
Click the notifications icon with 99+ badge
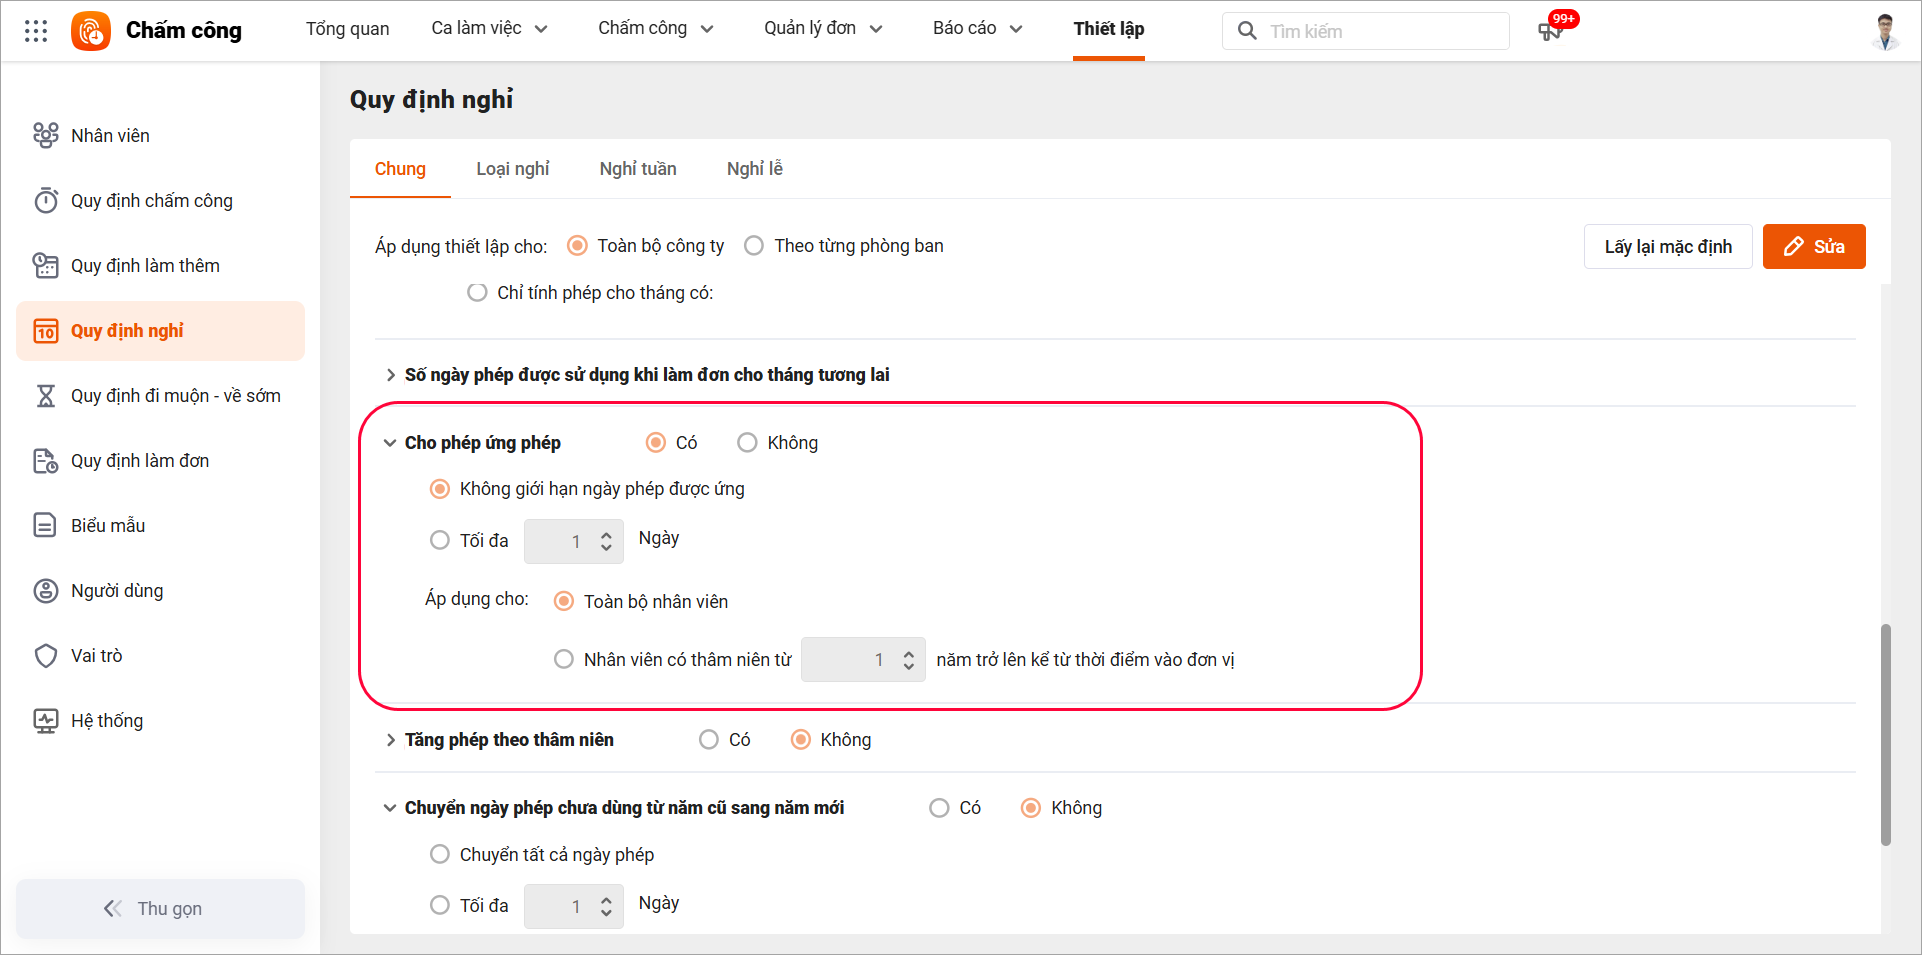(x=1550, y=31)
